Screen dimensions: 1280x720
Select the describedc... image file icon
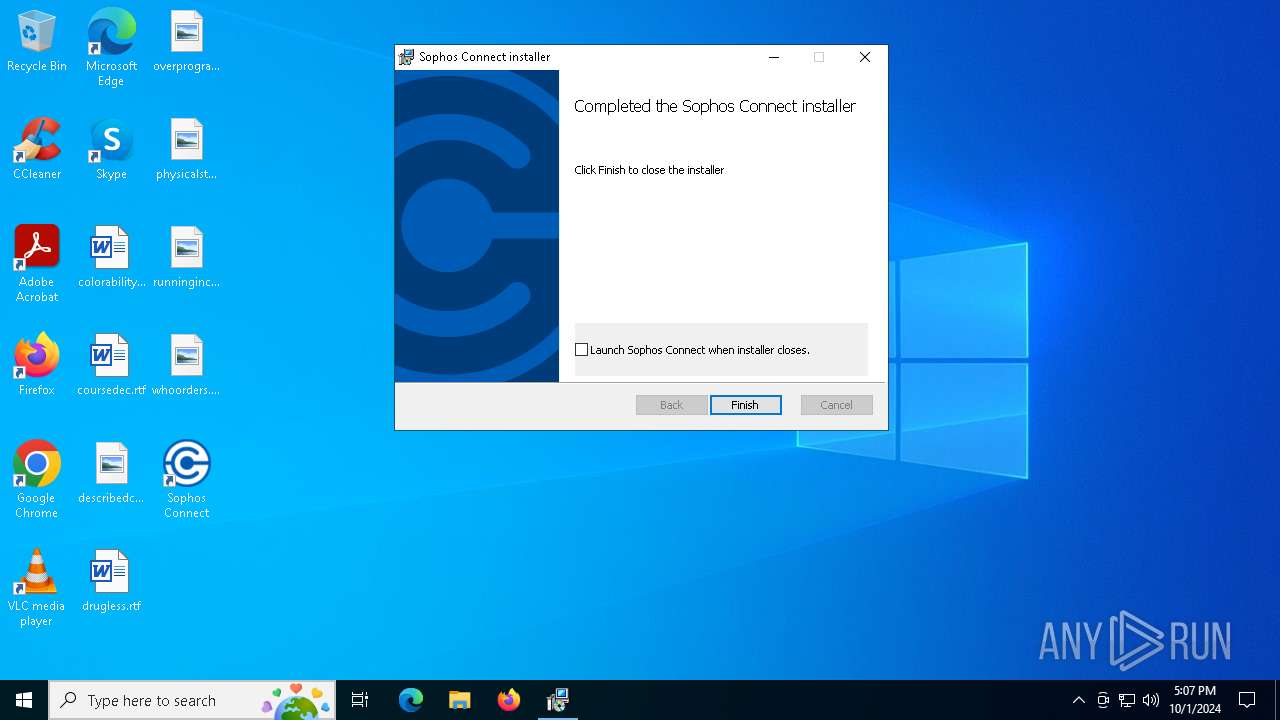click(x=111, y=474)
